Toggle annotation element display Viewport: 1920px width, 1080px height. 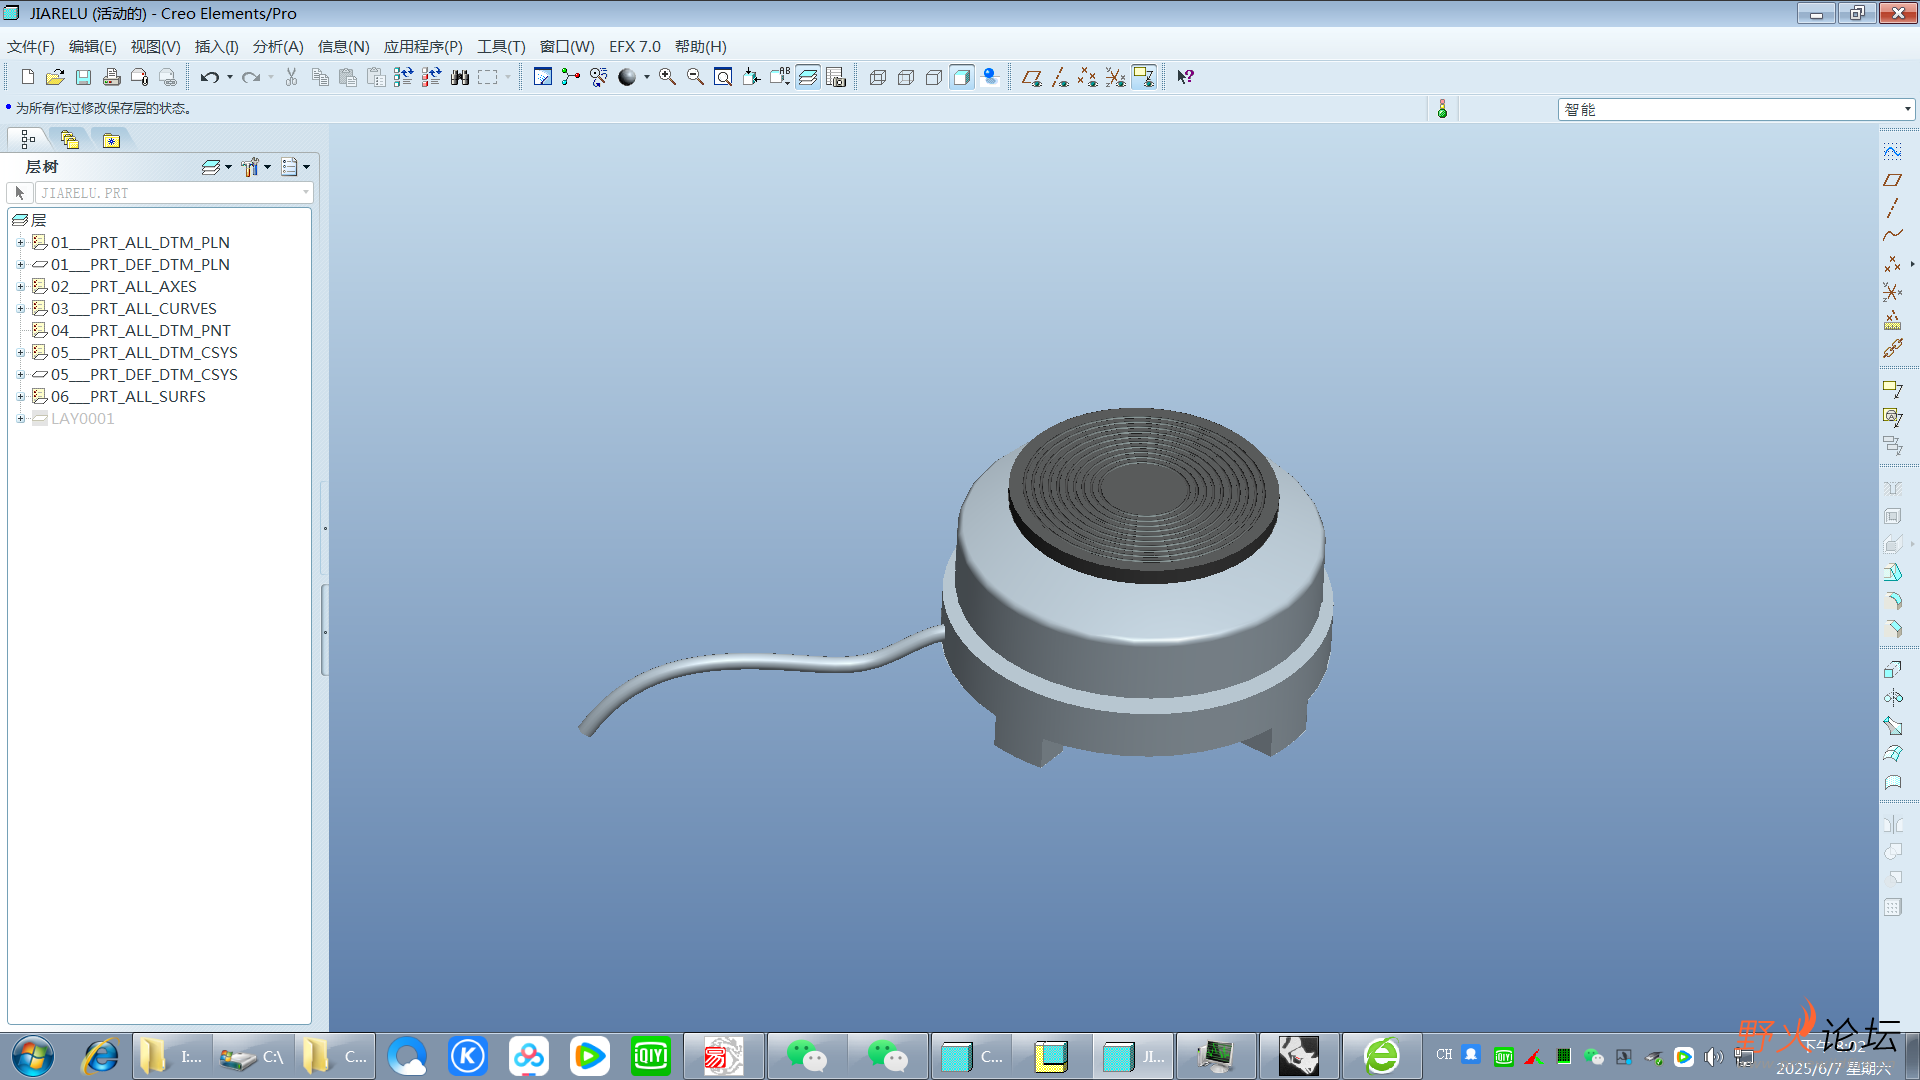1144,77
